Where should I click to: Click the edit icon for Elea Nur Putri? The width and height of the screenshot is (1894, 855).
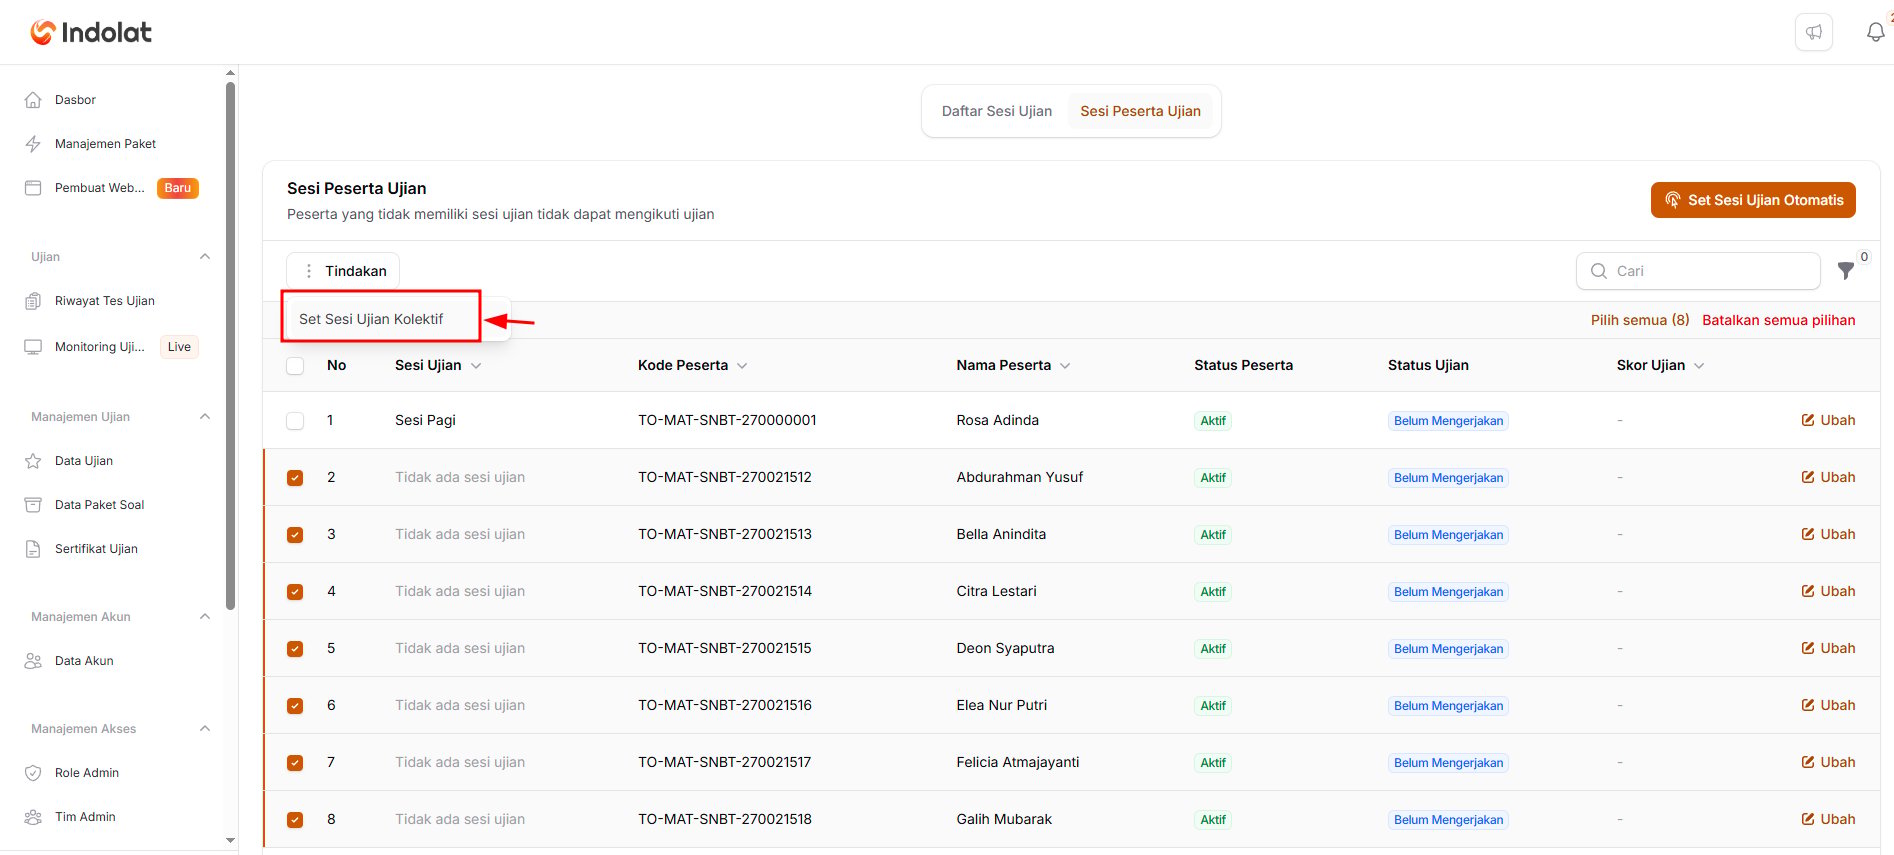coord(1808,705)
